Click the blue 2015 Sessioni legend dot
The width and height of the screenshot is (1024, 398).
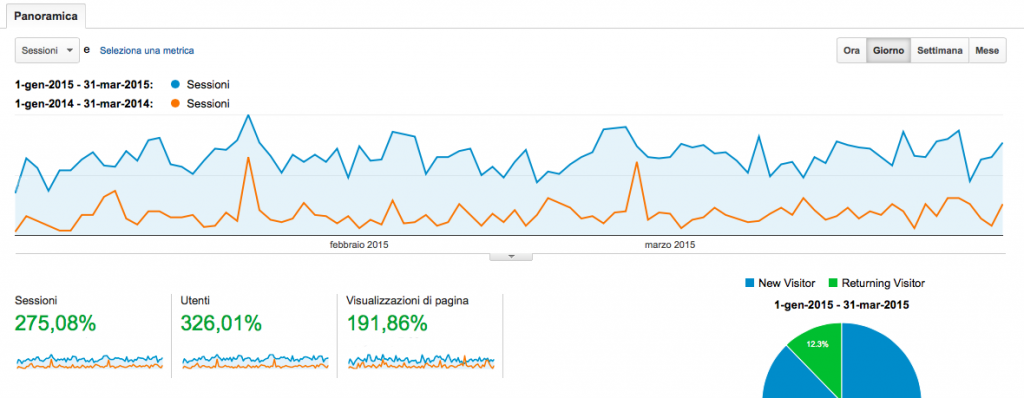pyautogui.click(x=174, y=84)
